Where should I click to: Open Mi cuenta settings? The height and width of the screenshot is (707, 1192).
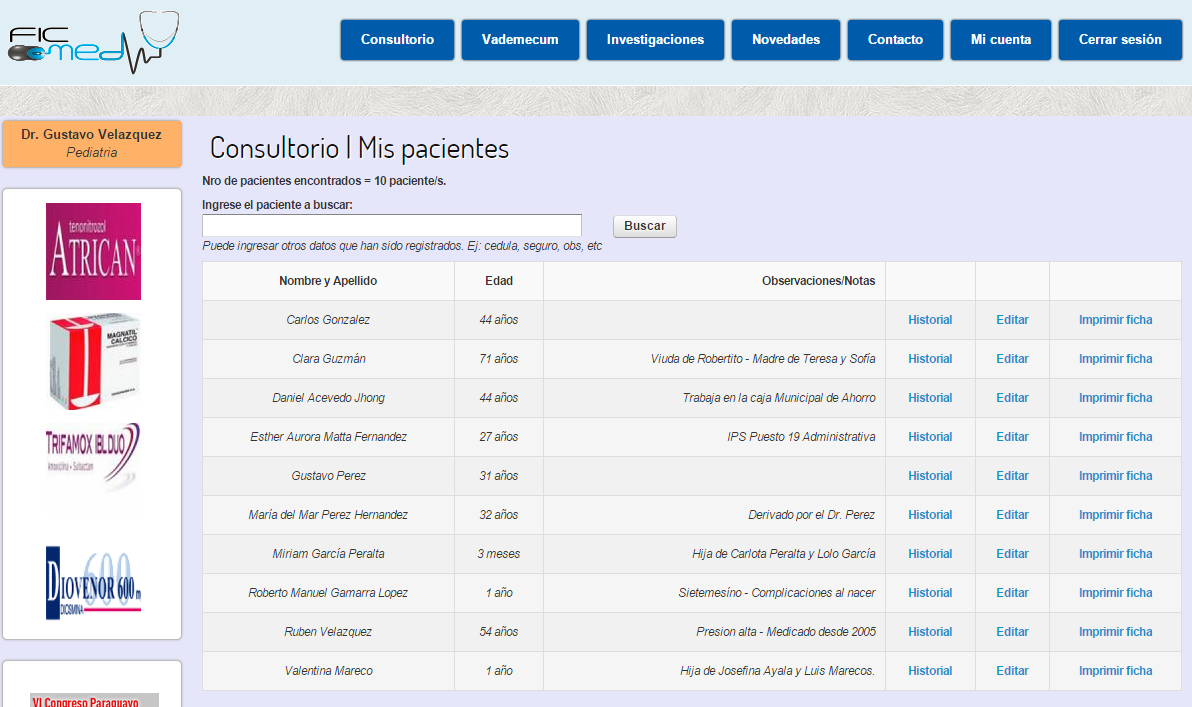(x=1000, y=40)
